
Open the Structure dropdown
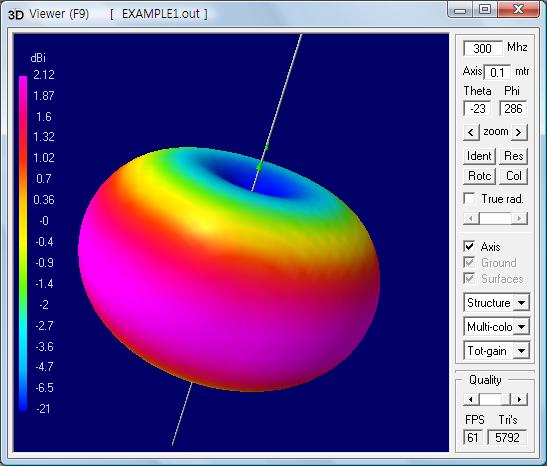tap(522, 303)
